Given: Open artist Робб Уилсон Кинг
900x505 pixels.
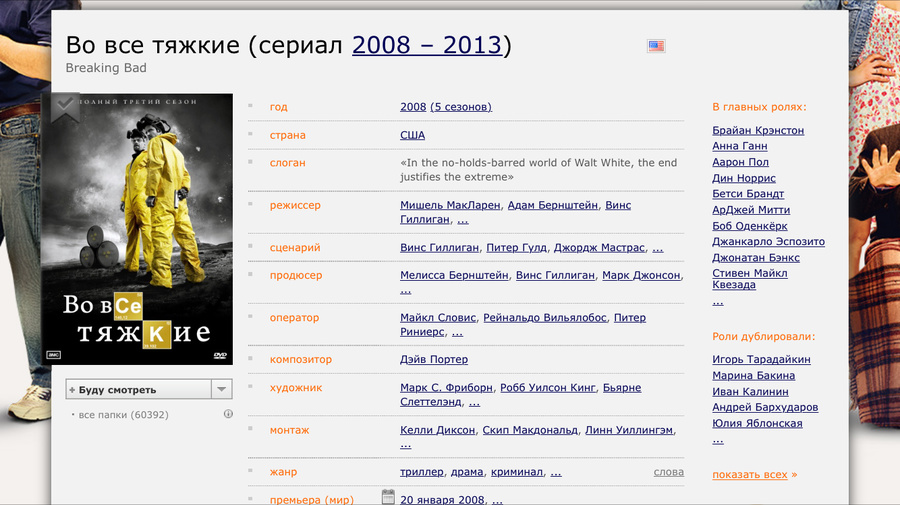Looking at the screenshot, I should click(x=548, y=387).
